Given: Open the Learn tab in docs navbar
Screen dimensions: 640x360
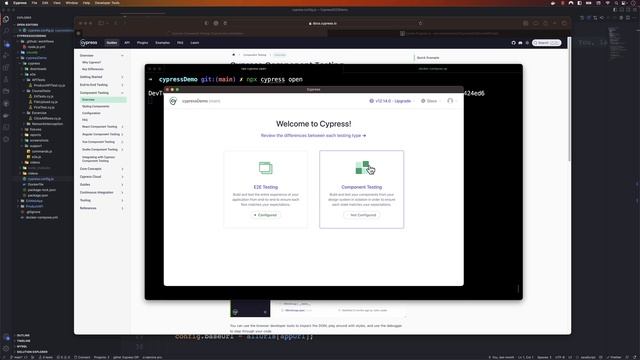Looking at the screenshot, I should [195, 42].
